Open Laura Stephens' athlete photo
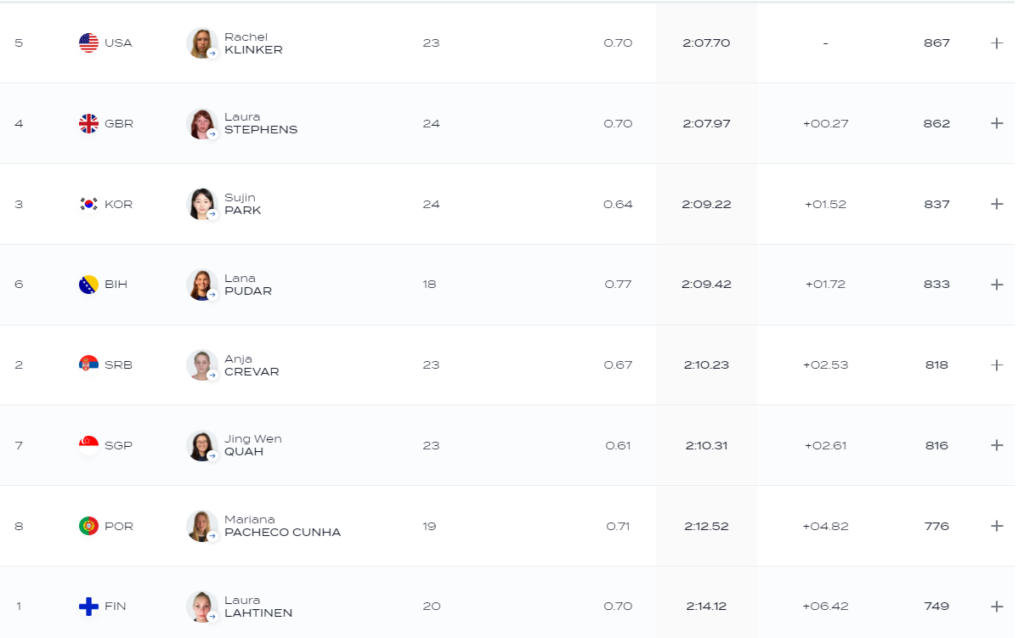This screenshot has height=638, width=1024. tap(202, 123)
